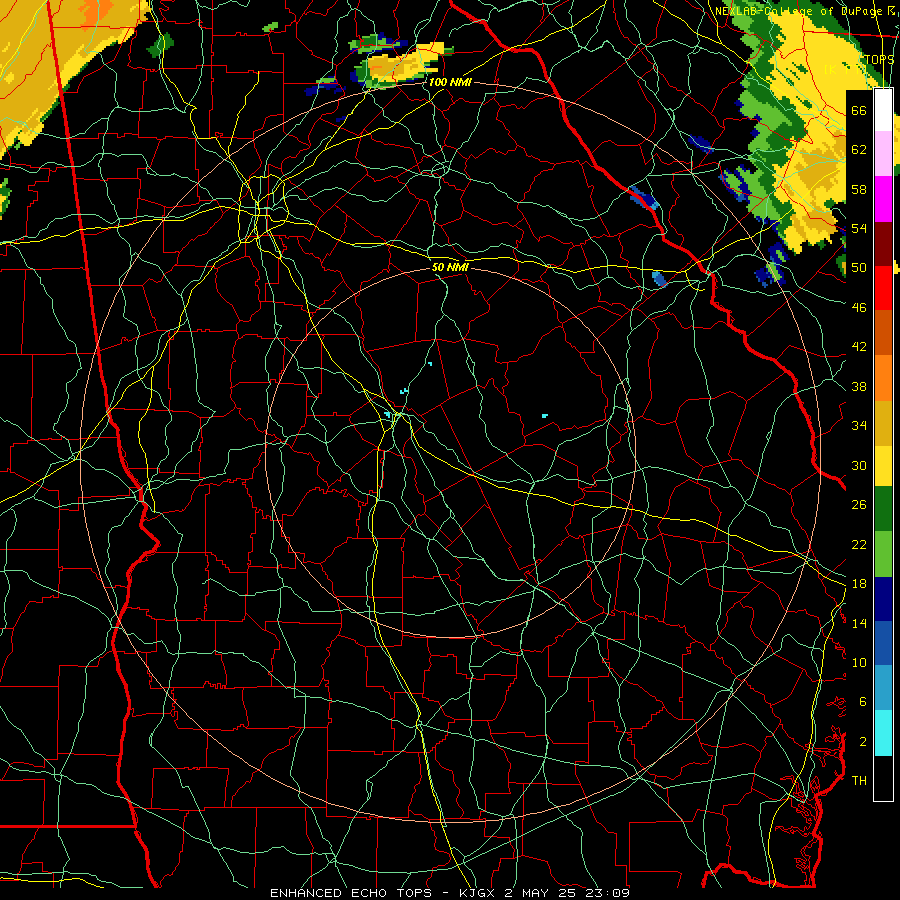This screenshot has width=900, height=900.
Task: Select the light orange legend band
Action: click(x=883, y=378)
